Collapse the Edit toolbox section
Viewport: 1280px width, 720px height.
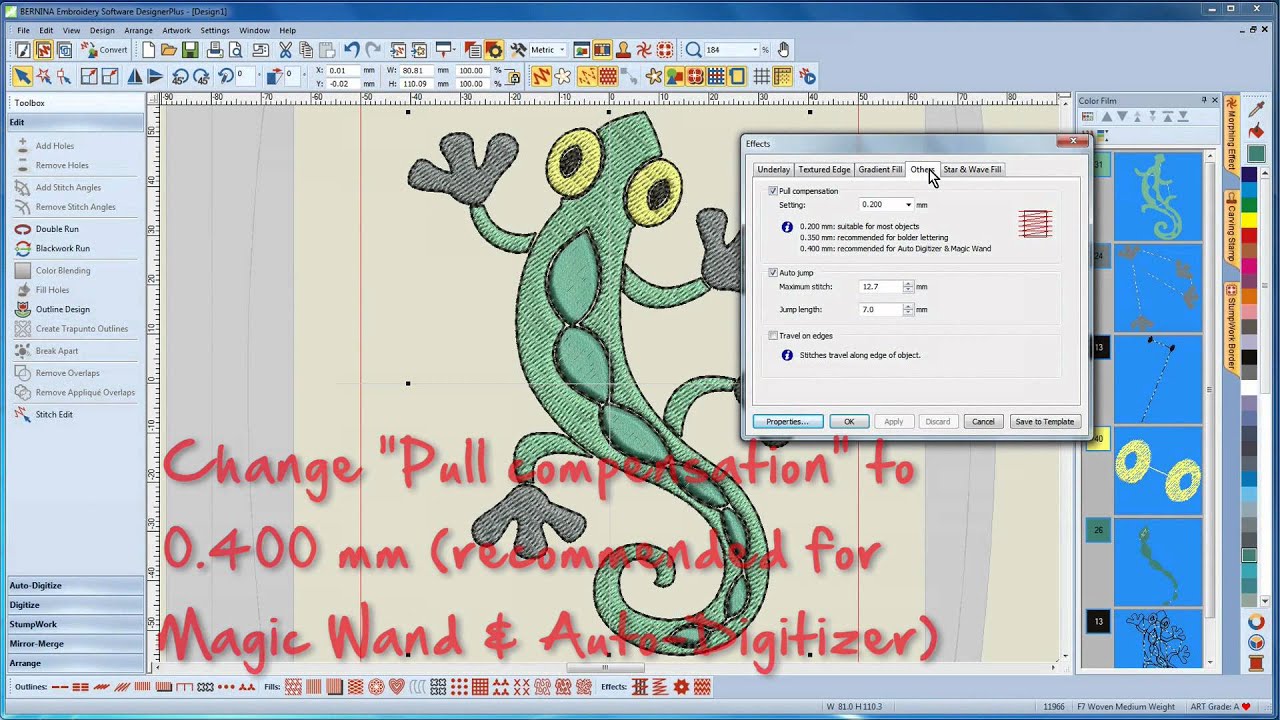[x=75, y=122]
